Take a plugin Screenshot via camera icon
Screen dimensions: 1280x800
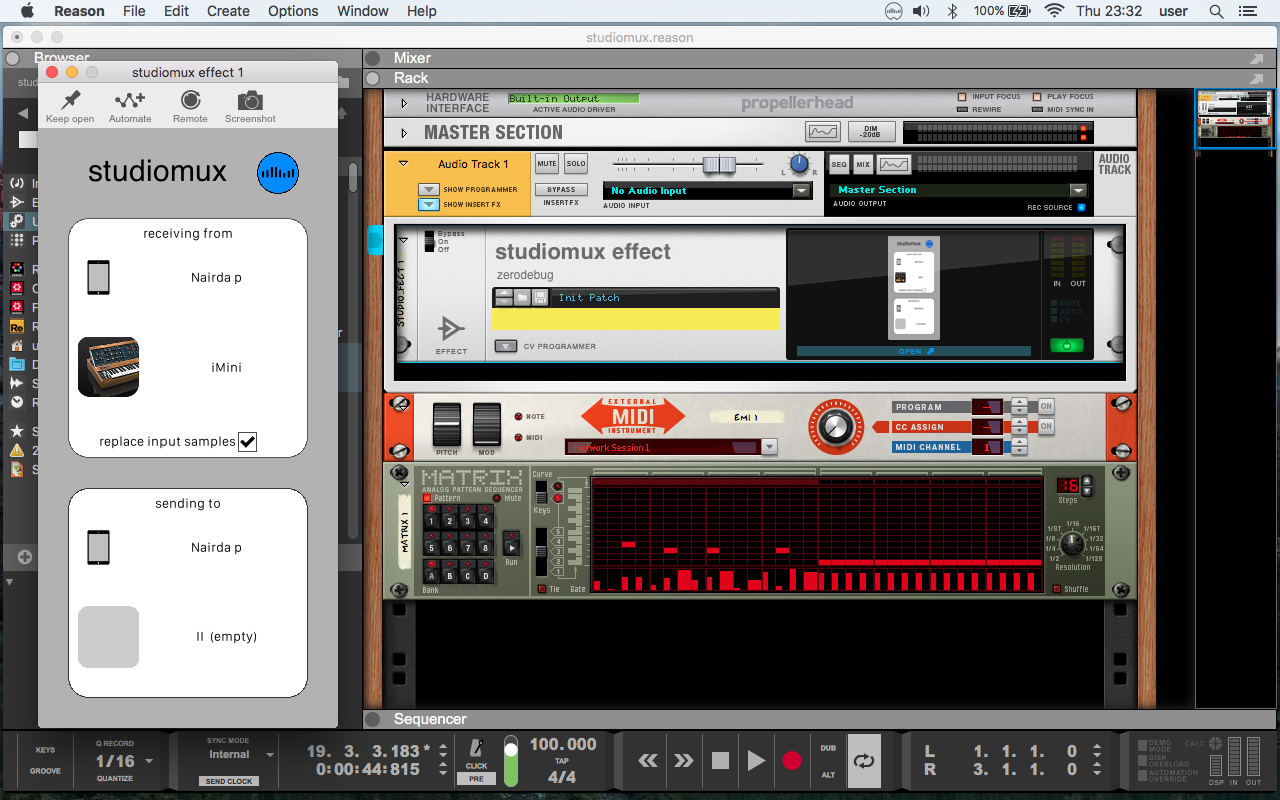(250, 100)
